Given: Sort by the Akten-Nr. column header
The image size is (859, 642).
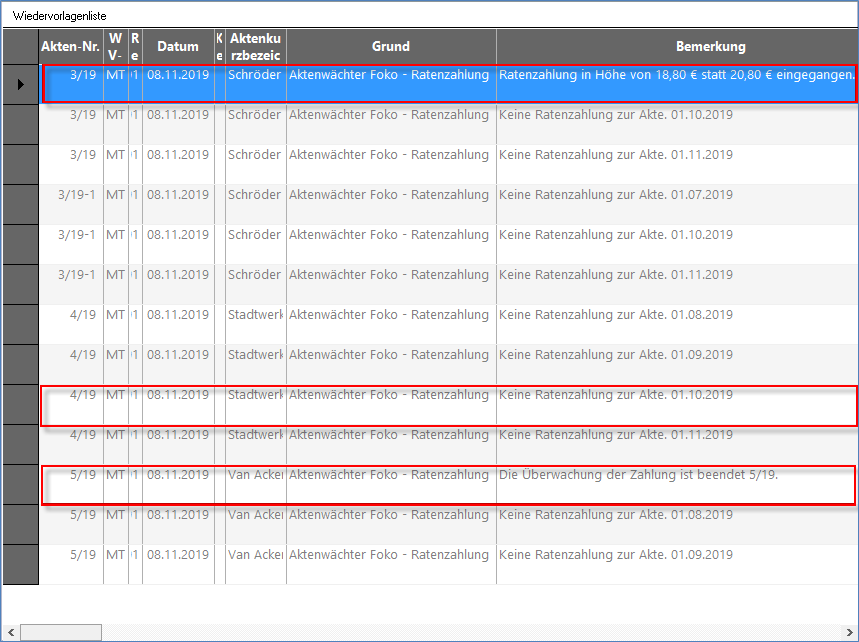Looking at the screenshot, I should [x=70, y=46].
